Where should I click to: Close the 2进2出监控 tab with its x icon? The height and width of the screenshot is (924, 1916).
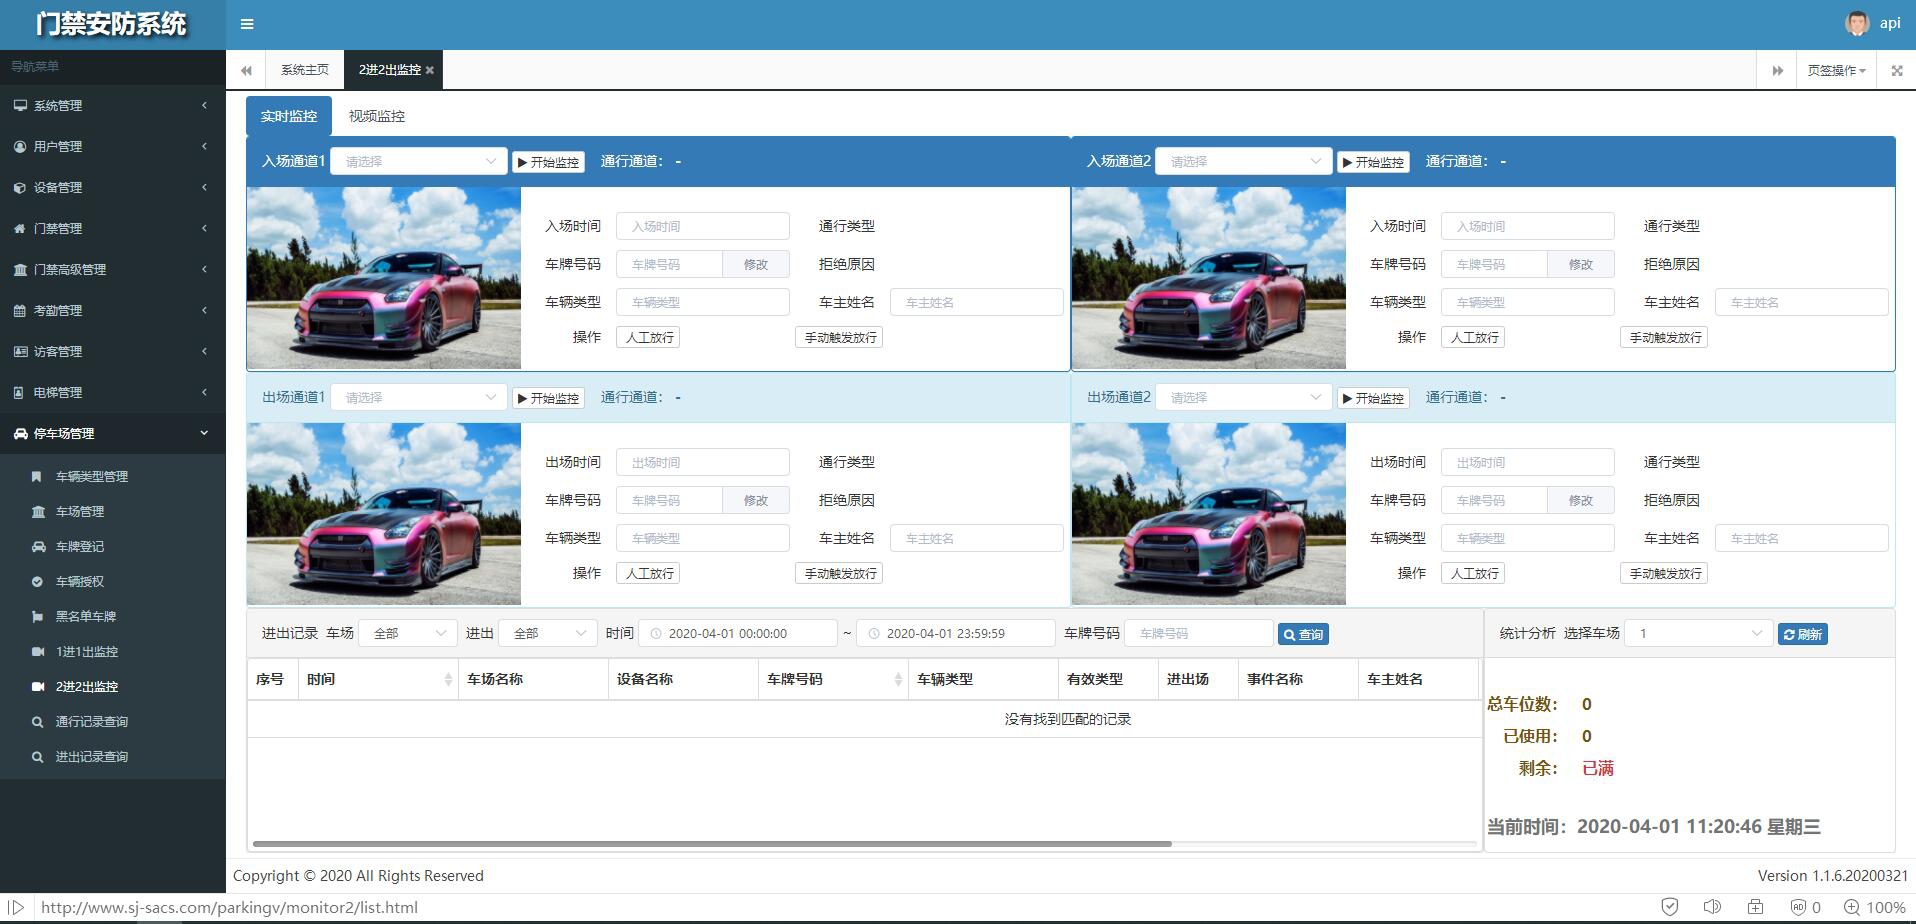coord(430,70)
